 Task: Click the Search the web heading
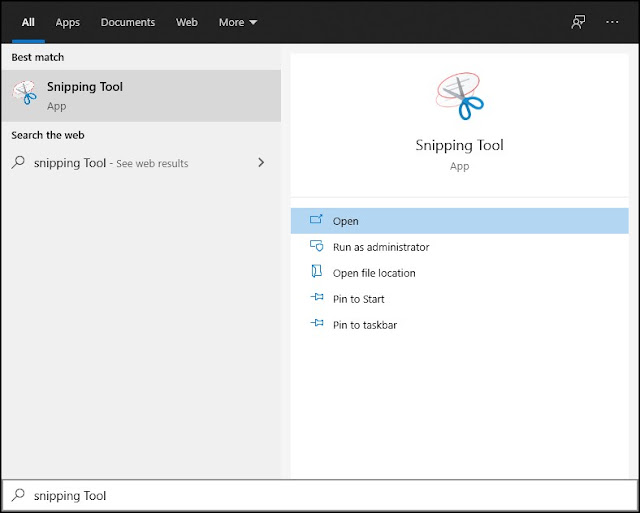tap(48, 135)
